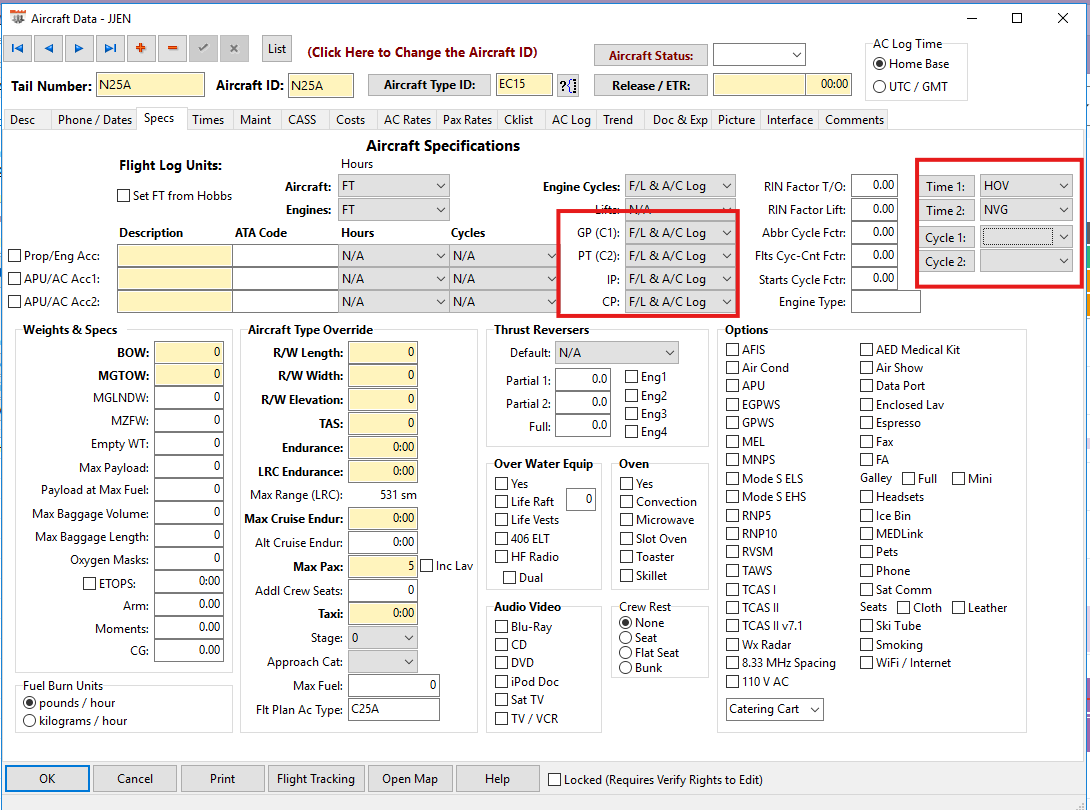Click the change Aircraft ID link text
The height and width of the screenshot is (810, 1090).
pyautogui.click(x=422, y=52)
